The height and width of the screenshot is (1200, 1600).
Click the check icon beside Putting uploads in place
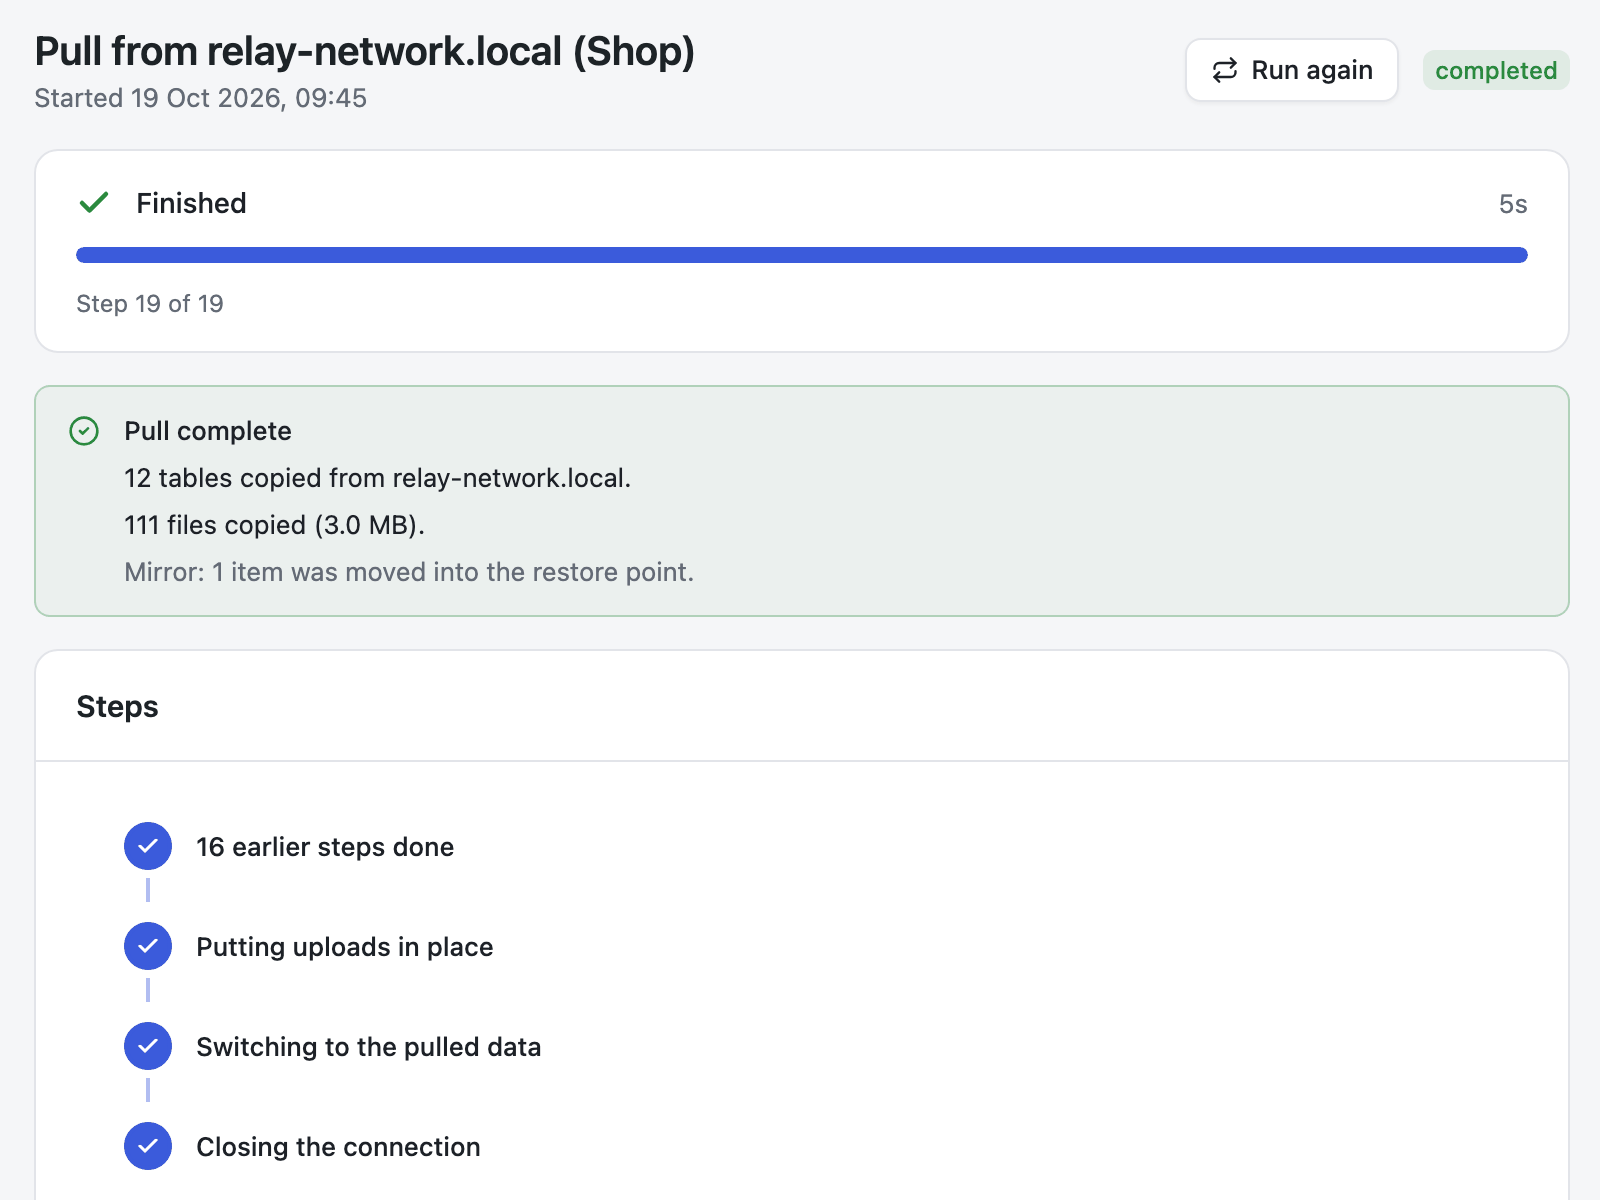tap(148, 946)
